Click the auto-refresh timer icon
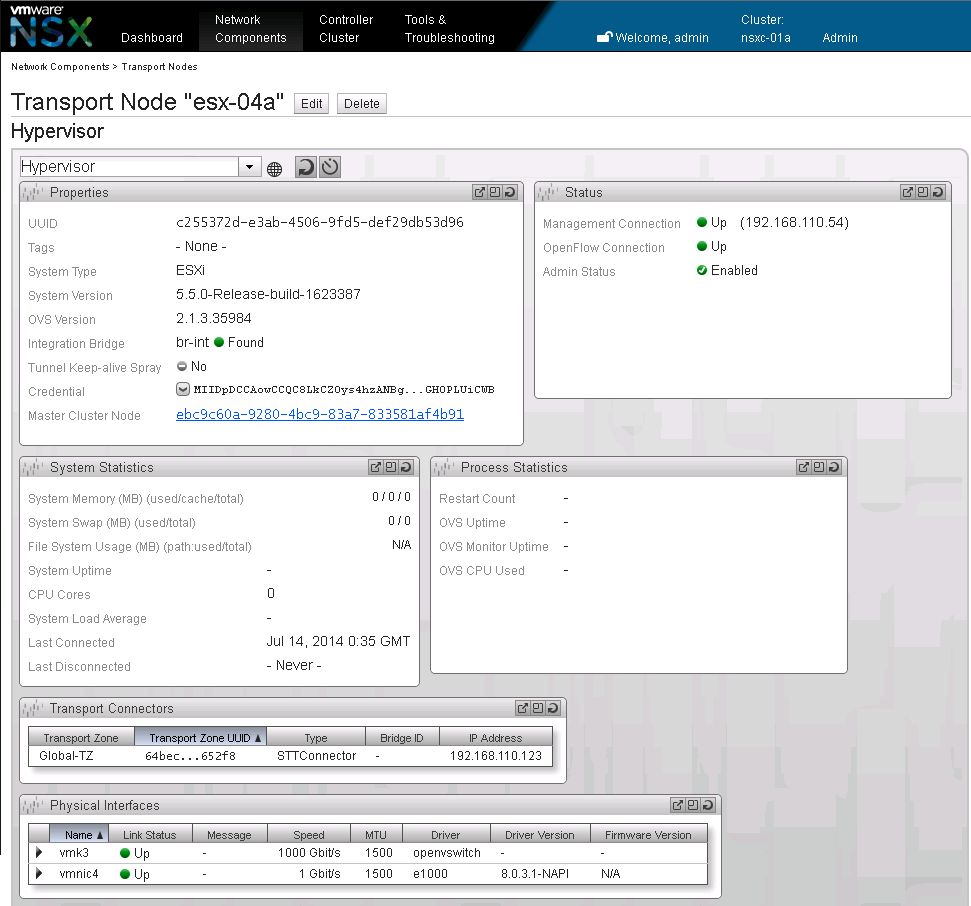This screenshot has height=906, width=971. pyautogui.click(x=330, y=167)
